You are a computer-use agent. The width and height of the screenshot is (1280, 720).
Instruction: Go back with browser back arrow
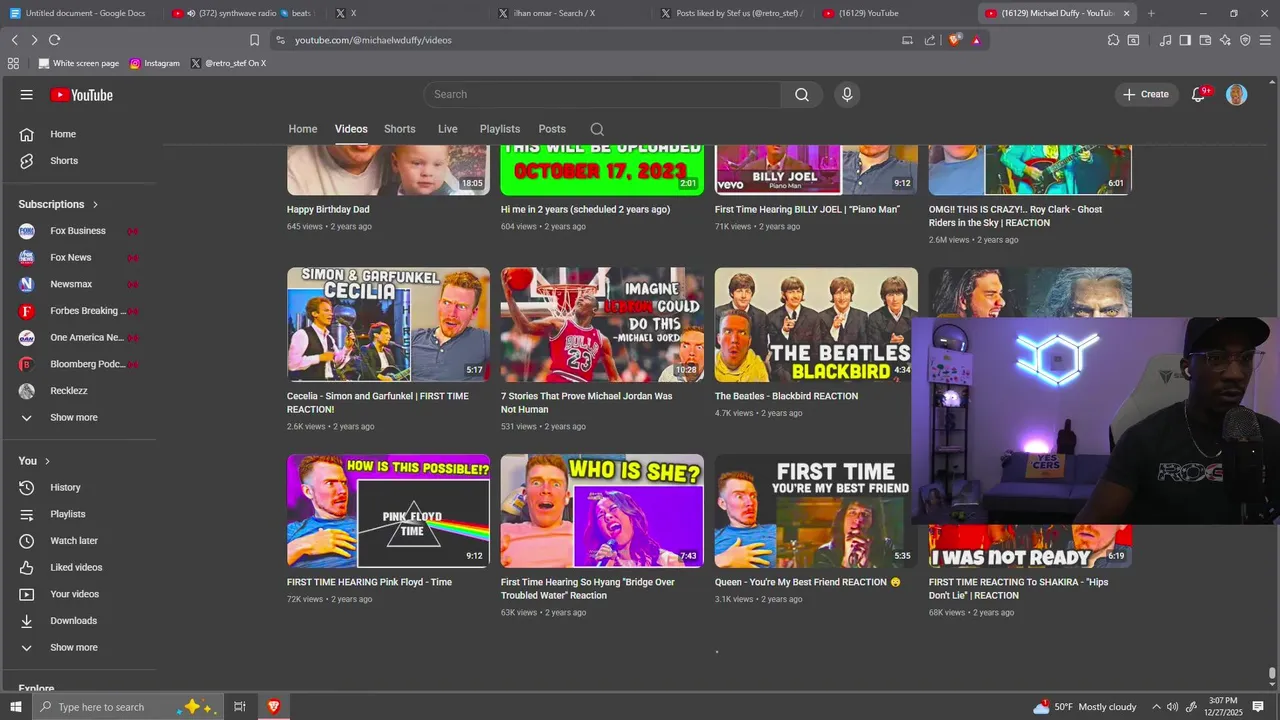(x=15, y=40)
